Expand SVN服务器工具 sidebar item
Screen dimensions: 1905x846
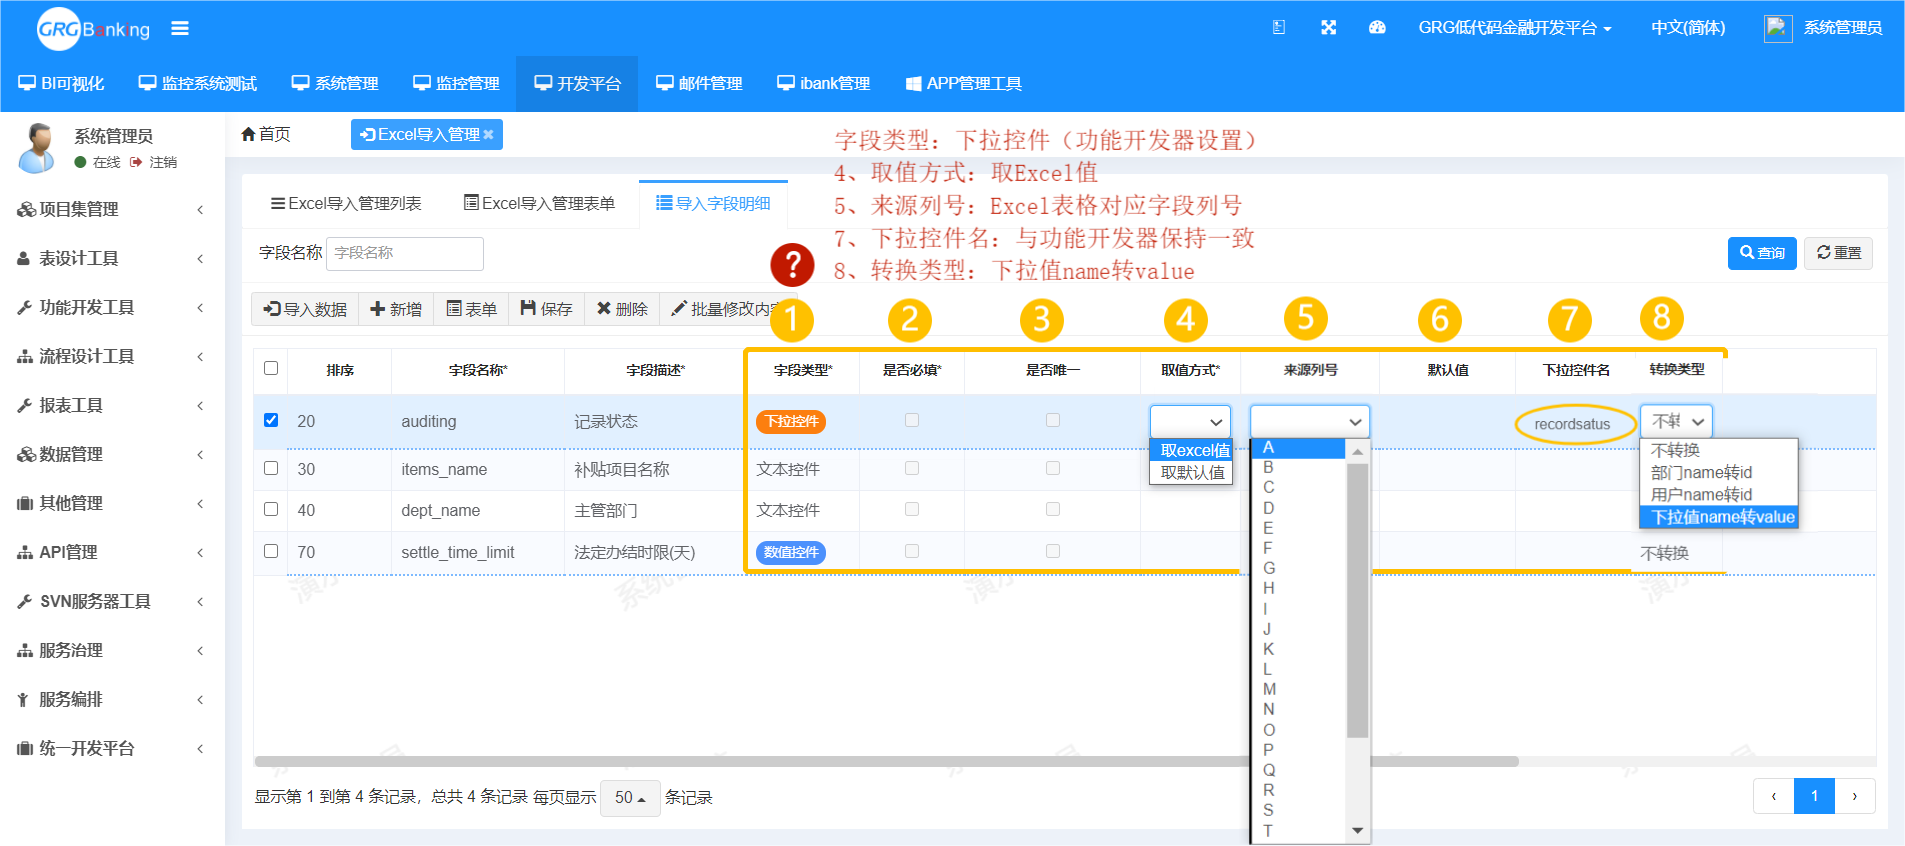click(x=112, y=601)
